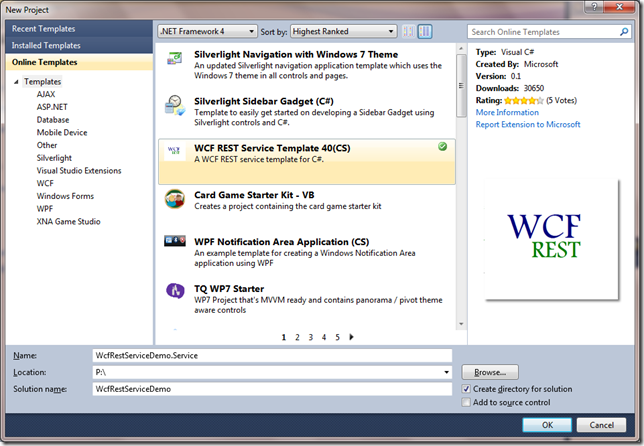The image size is (644, 446).
Task: Open Installed Templates section
Action: (79, 45)
